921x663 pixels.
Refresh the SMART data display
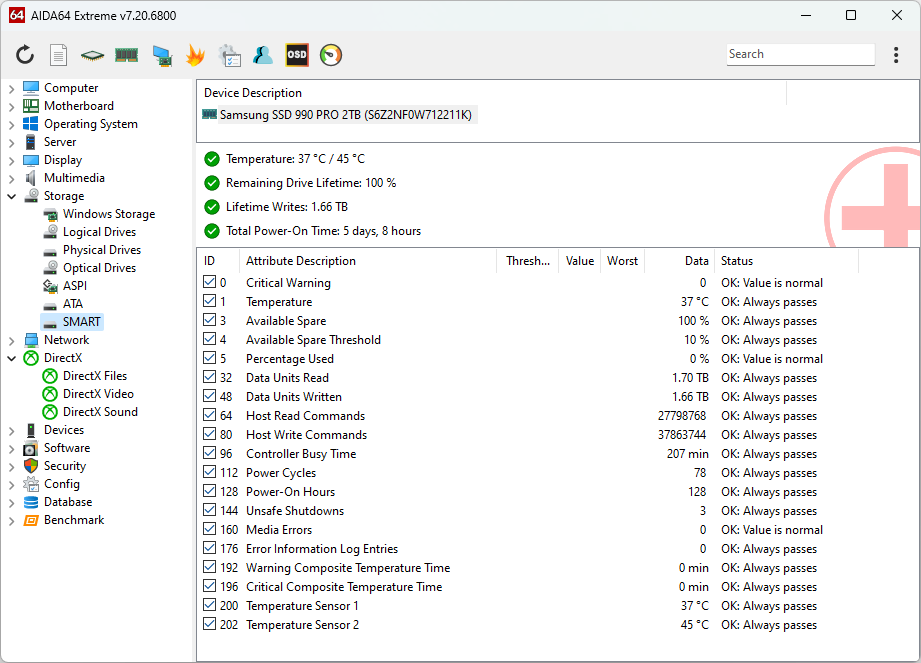point(25,54)
